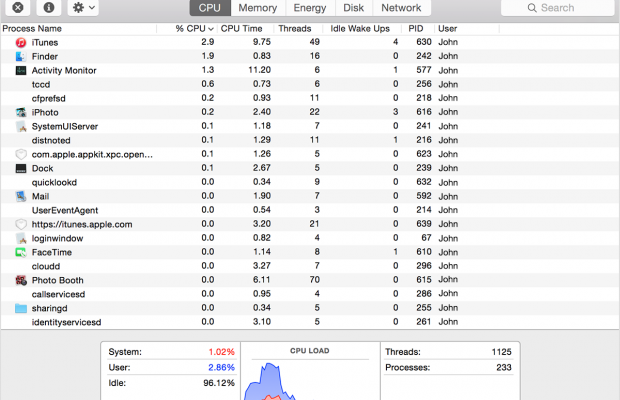
Task: Switch to the Energy tab
Action: (x=309, y=8)
